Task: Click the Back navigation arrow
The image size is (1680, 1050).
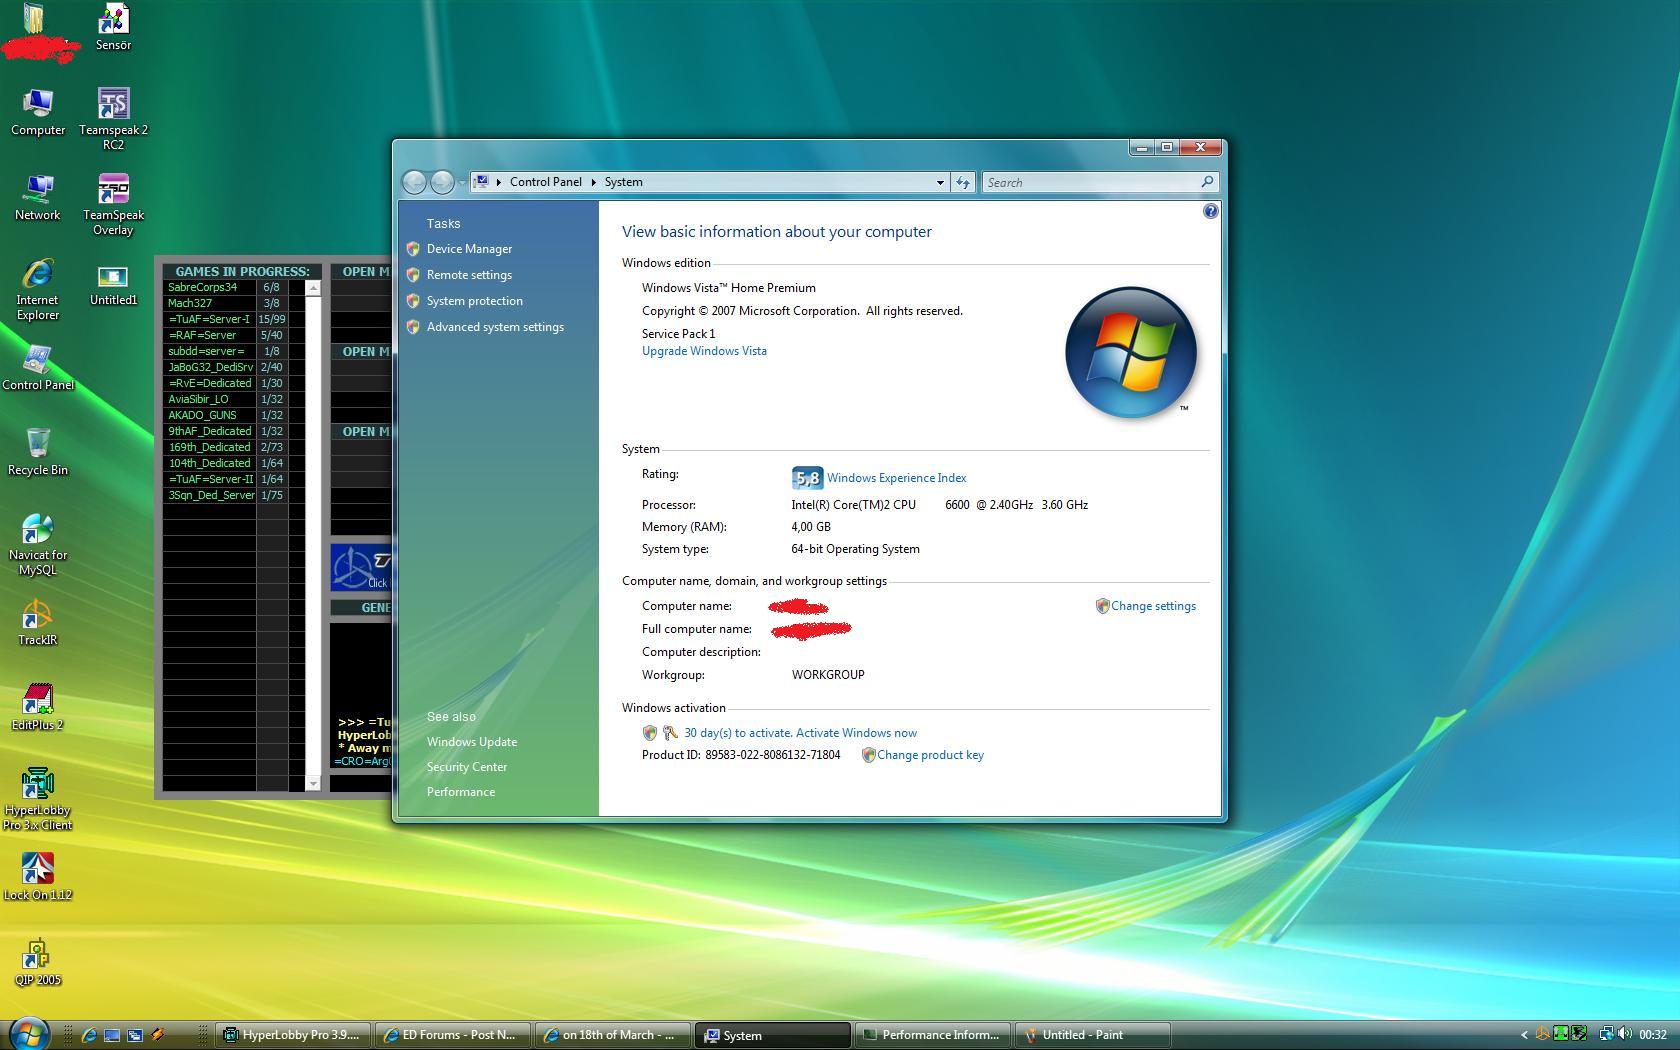Action: (414, 182)
